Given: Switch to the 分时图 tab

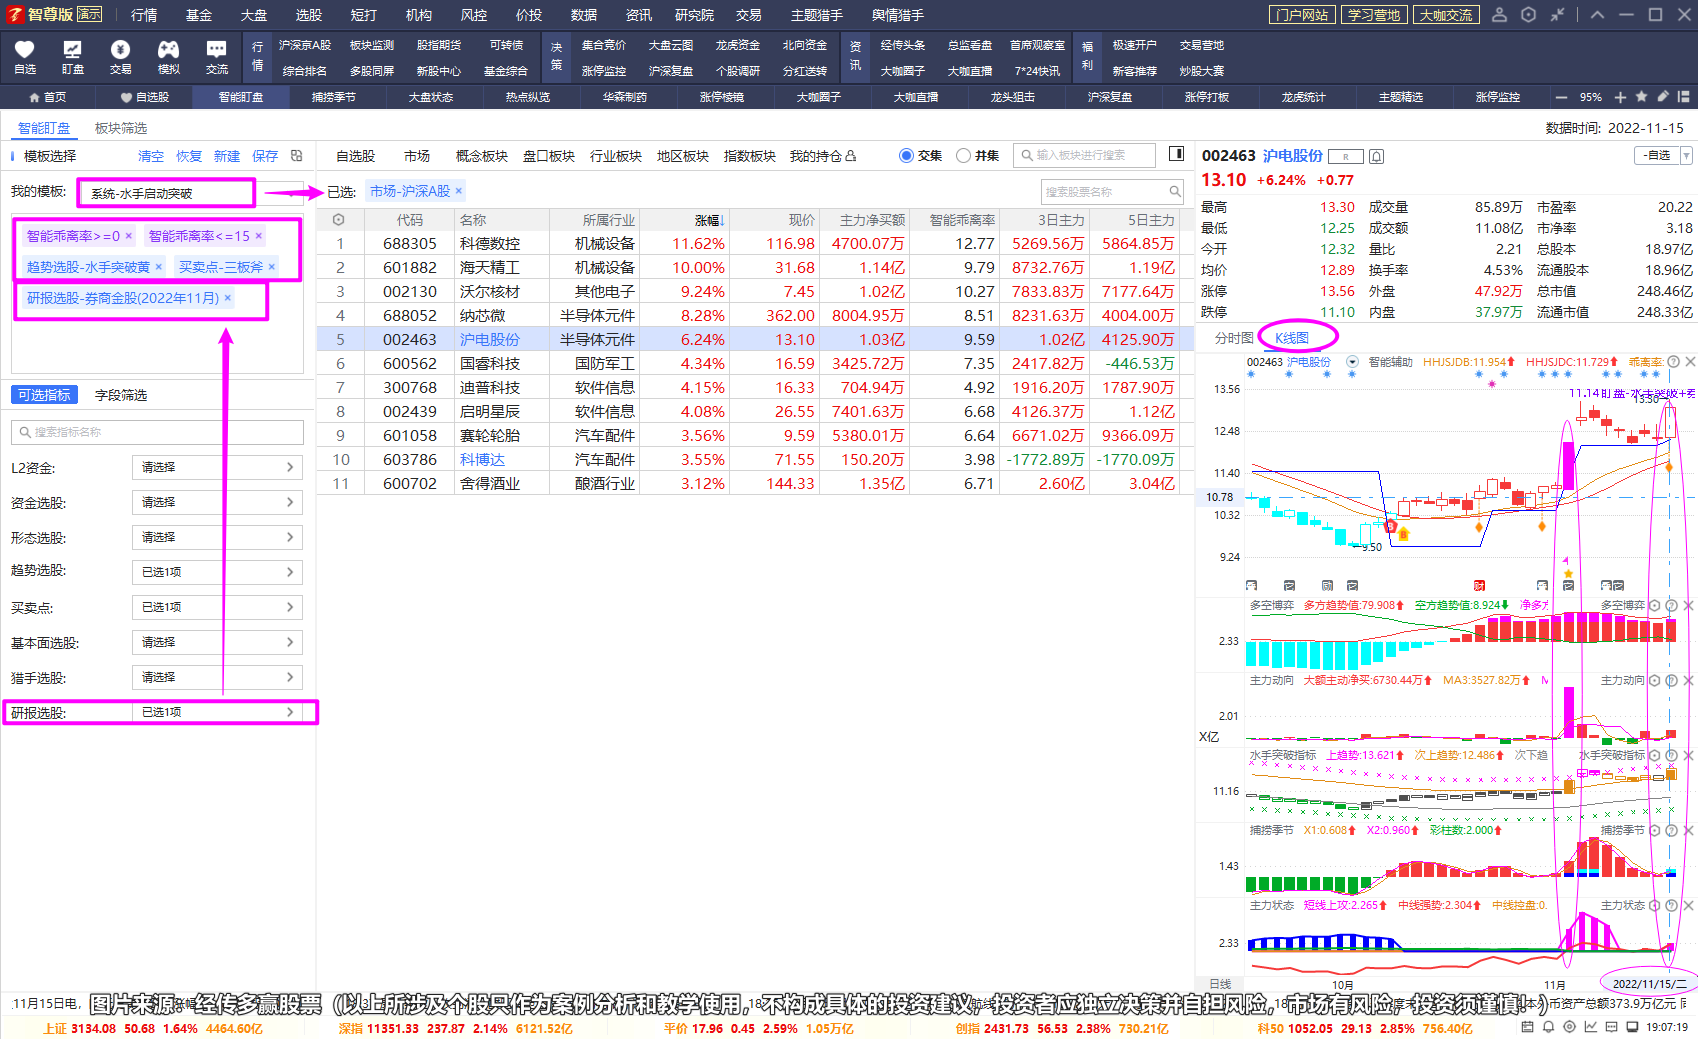Looking at the screenshot, I should coord(1234,338).
